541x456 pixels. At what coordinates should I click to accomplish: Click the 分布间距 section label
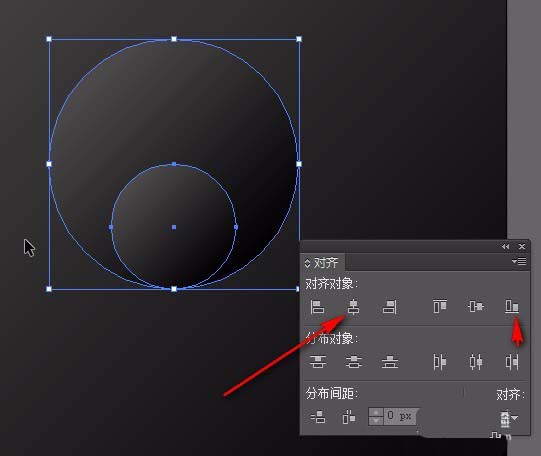331,393
